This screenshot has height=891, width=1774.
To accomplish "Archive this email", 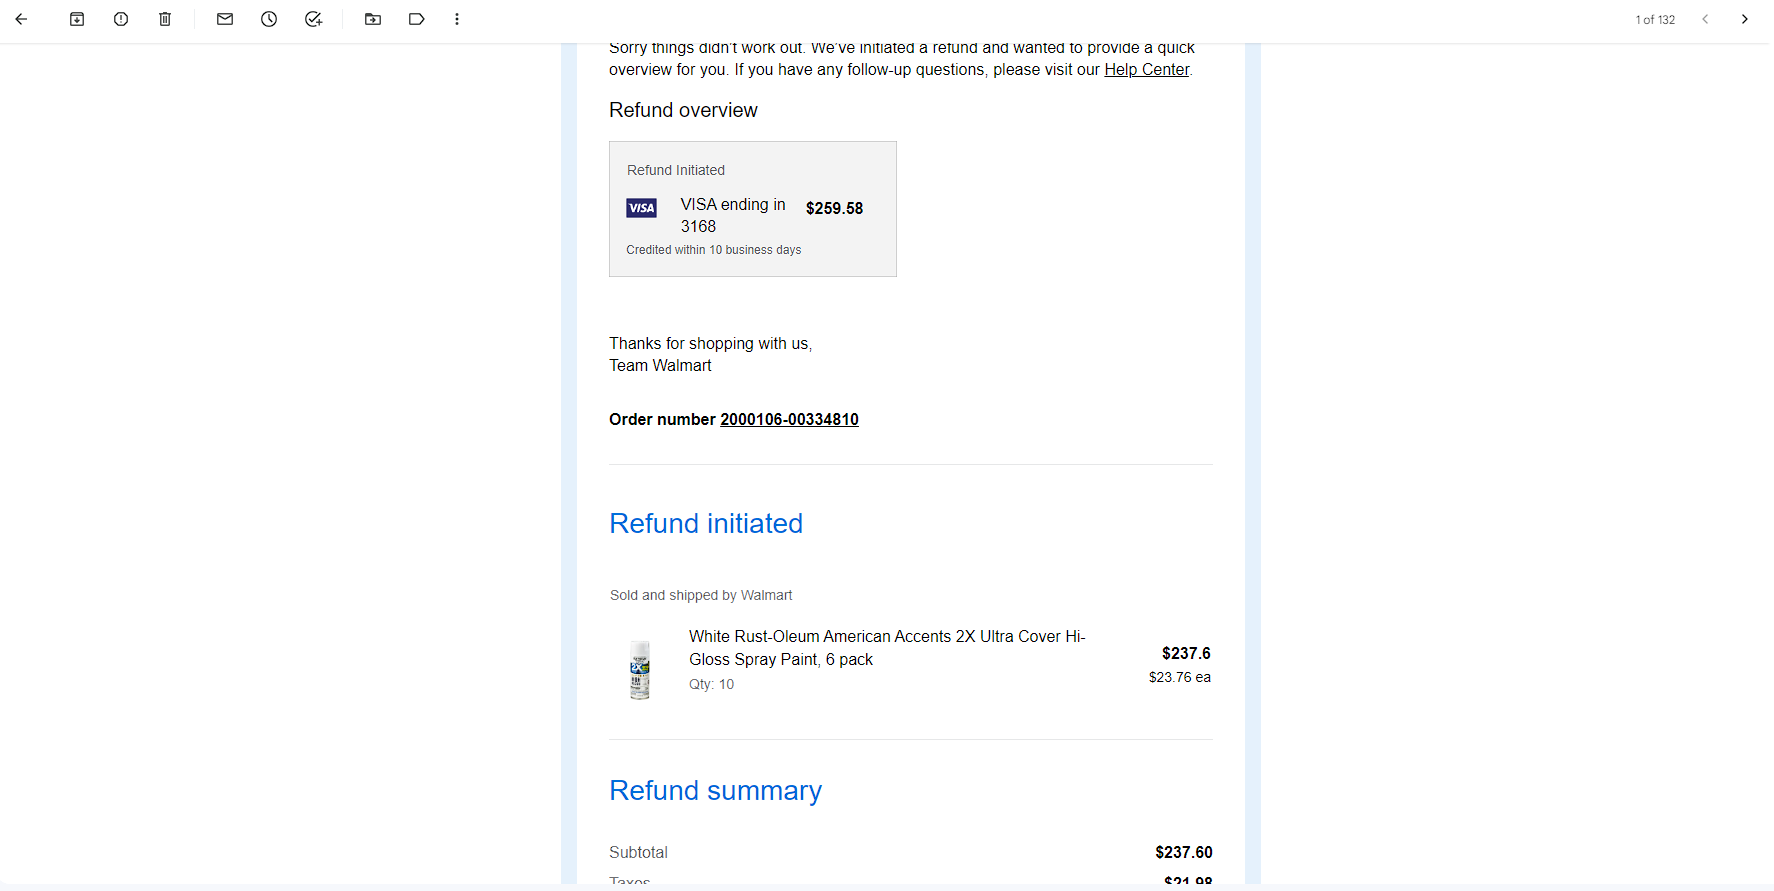I will click(77, 19).
